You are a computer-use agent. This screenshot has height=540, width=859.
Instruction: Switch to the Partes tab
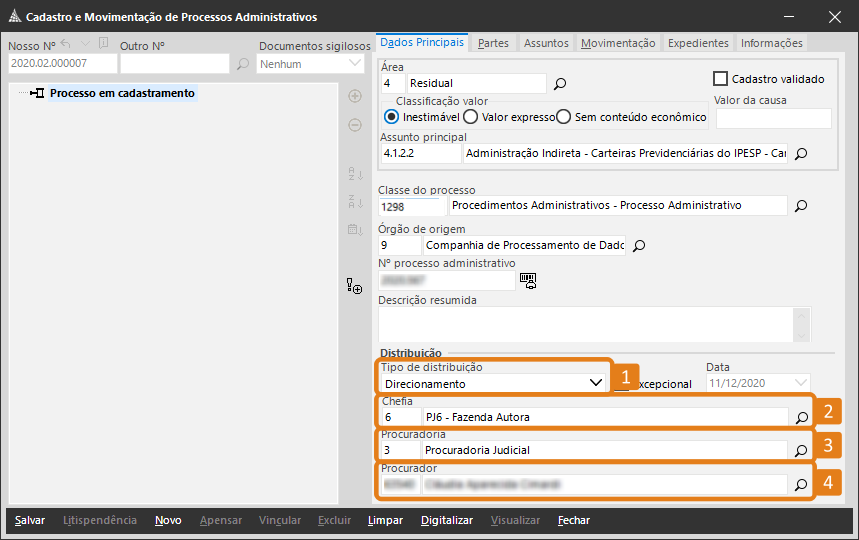(x=493, y=43)
